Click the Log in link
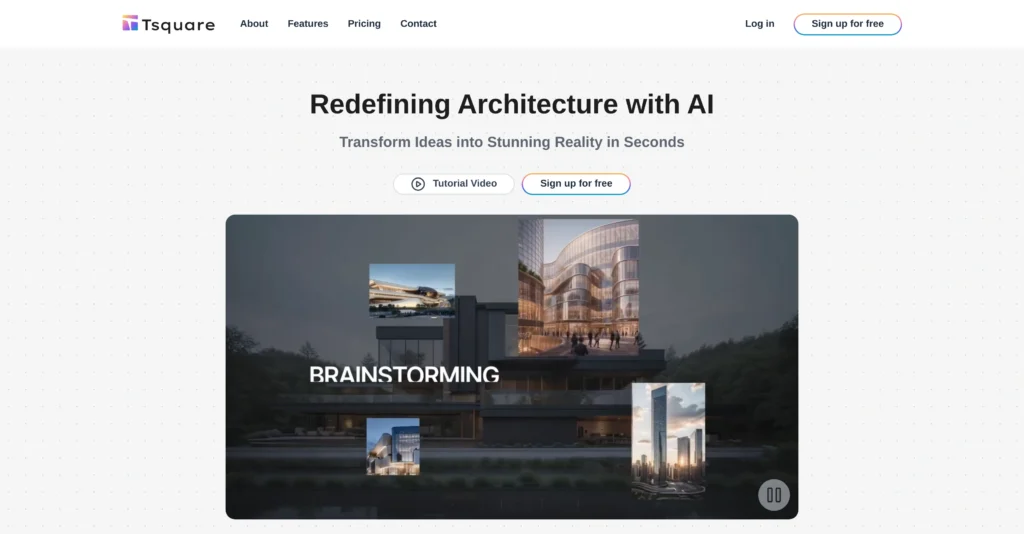The height and width of the screenshot is (534, 1024). tap(759, 23)
